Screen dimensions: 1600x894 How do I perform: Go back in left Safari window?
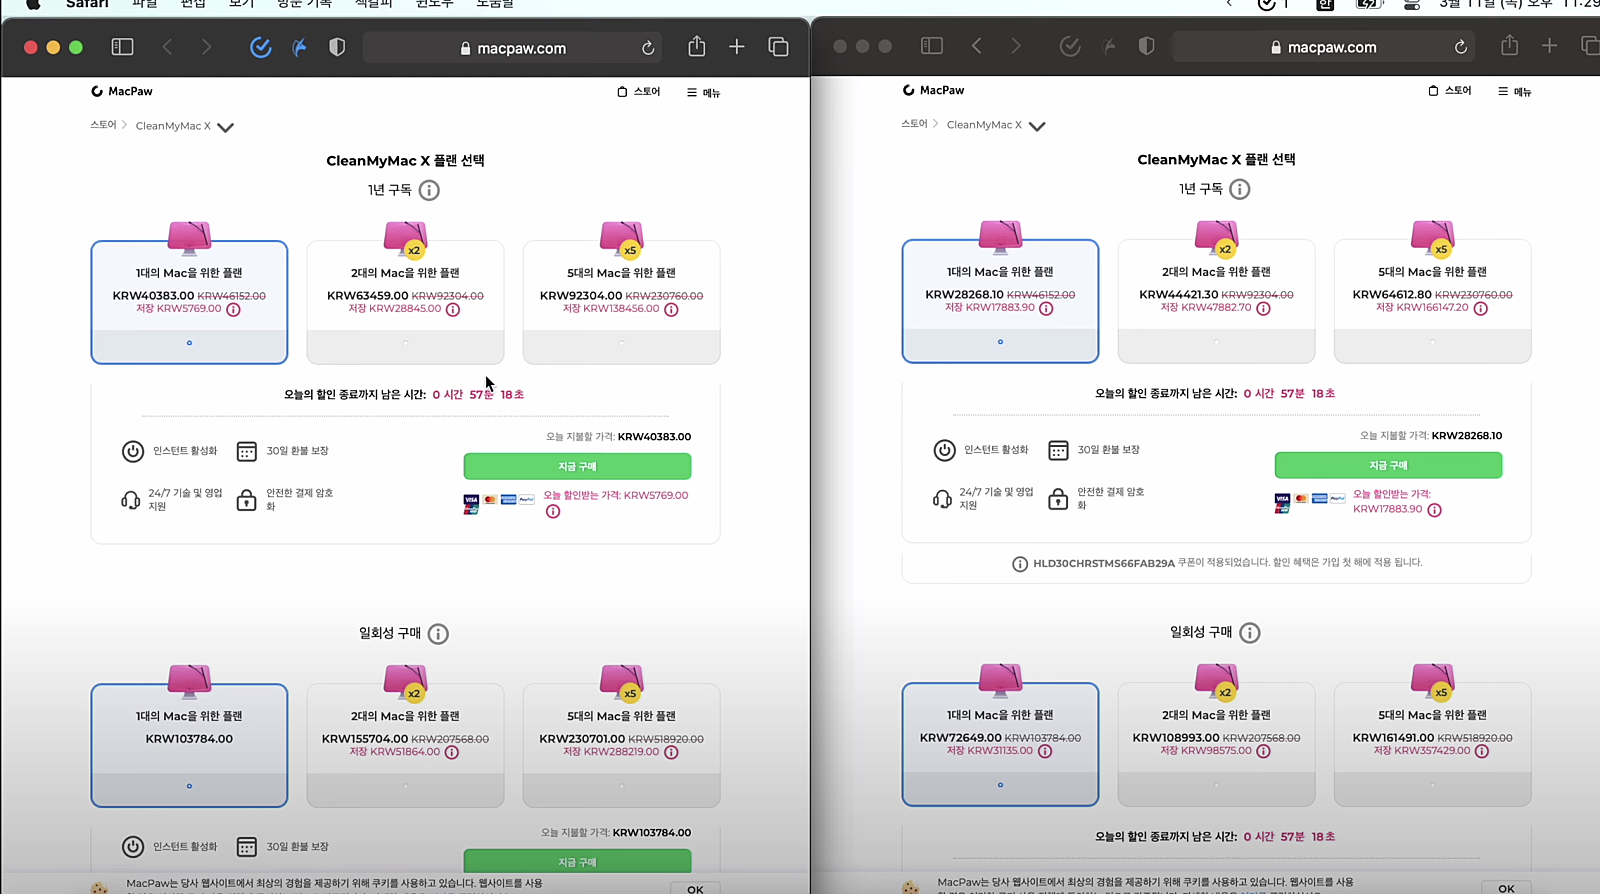pyautogui.click(x=168, y=47)
